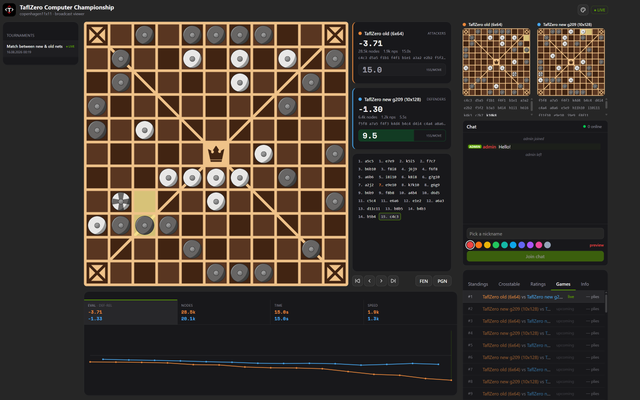Choose the yellow nickname color swatch
Image resolution: width=640 pixels, height=400 pixels.
(x=487, y=245)
